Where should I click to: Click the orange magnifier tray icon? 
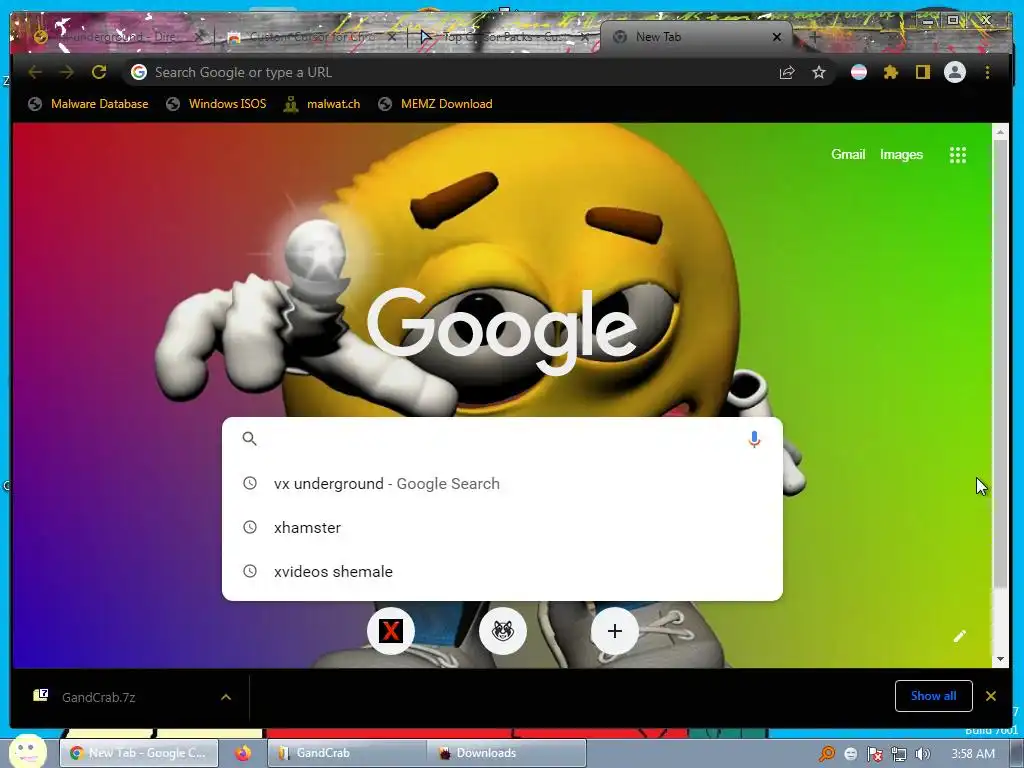point(827,754)
